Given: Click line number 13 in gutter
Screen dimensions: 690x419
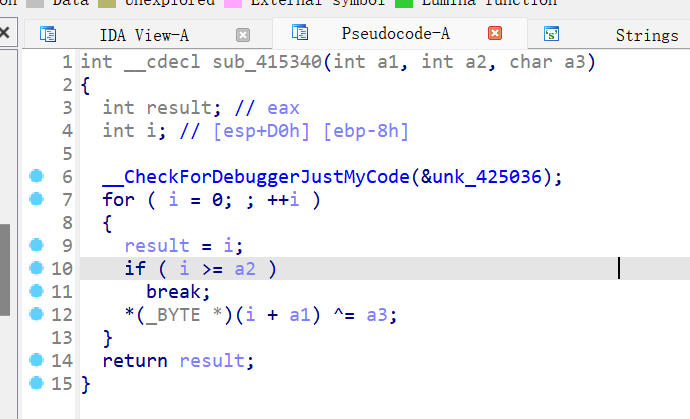Looking at the screenshot, I should pos(62,338).
